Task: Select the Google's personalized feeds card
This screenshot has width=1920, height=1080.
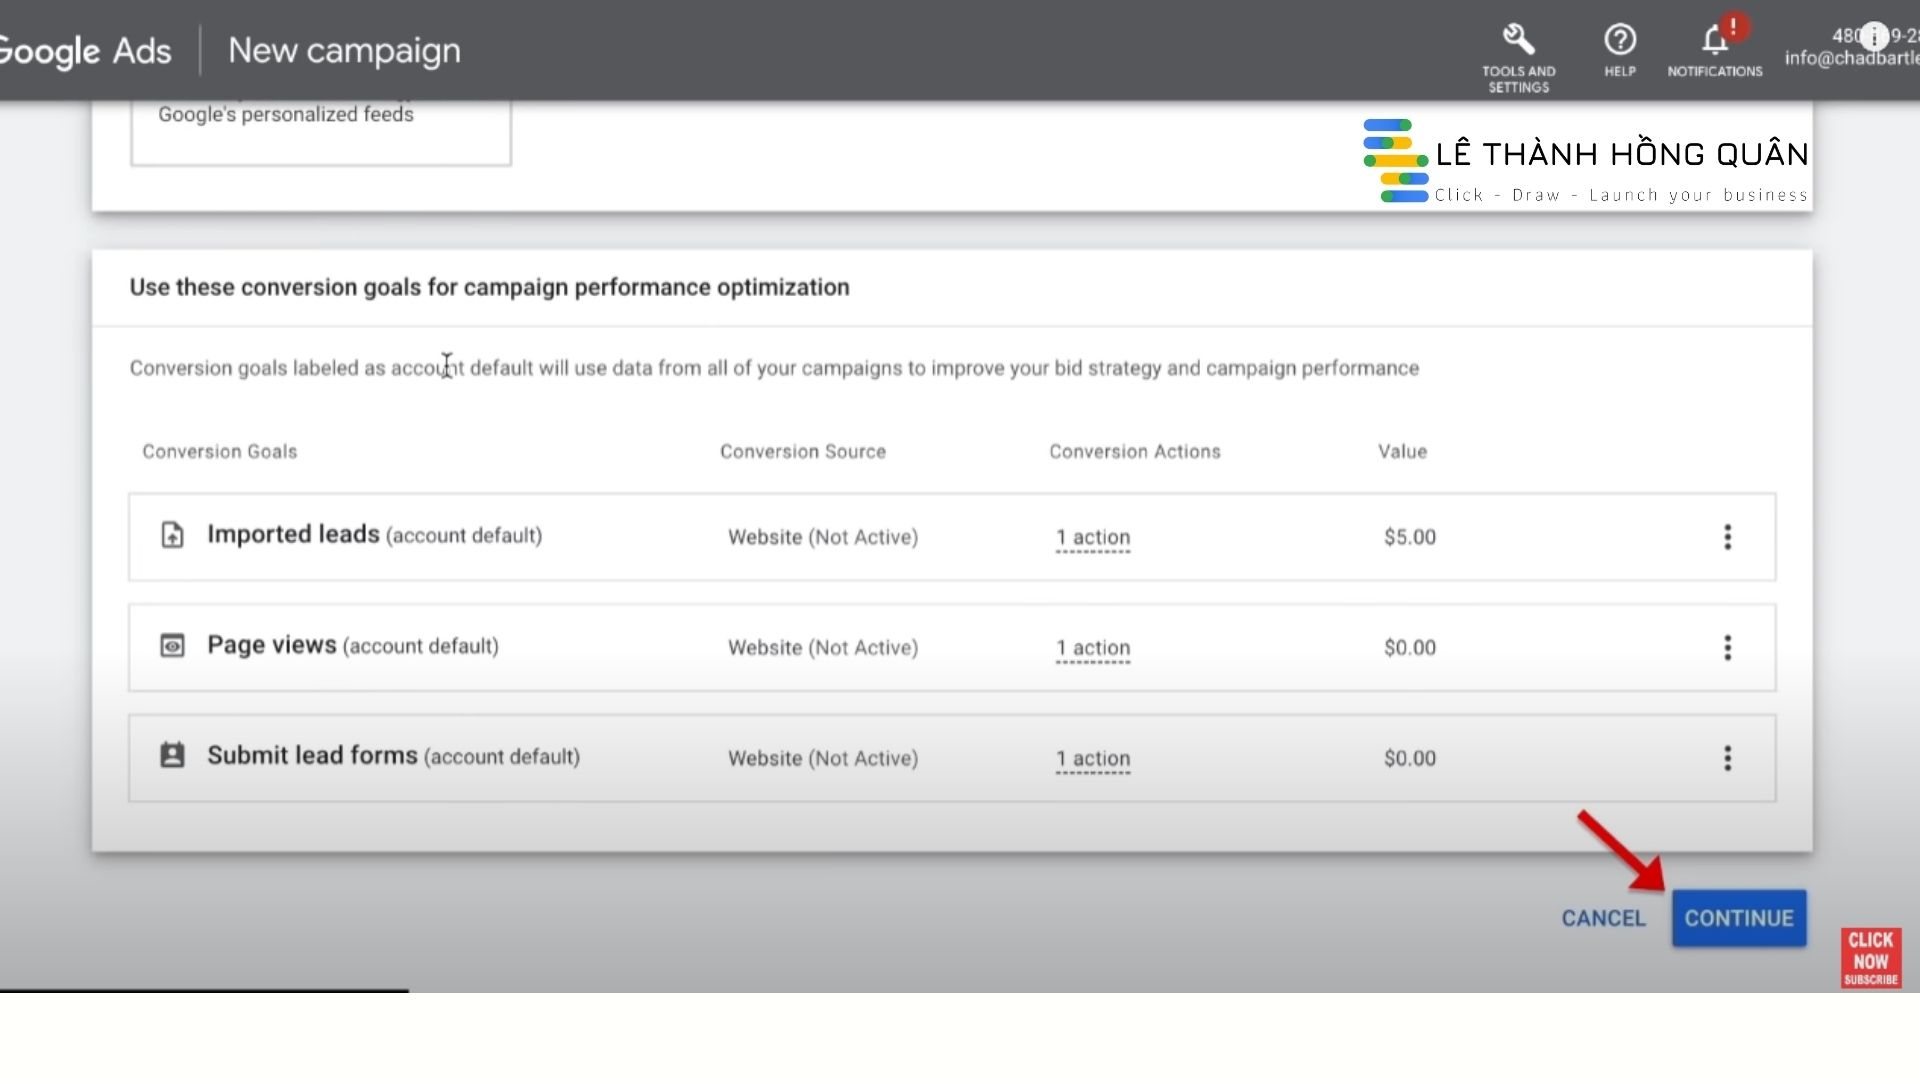Action: 320,130
